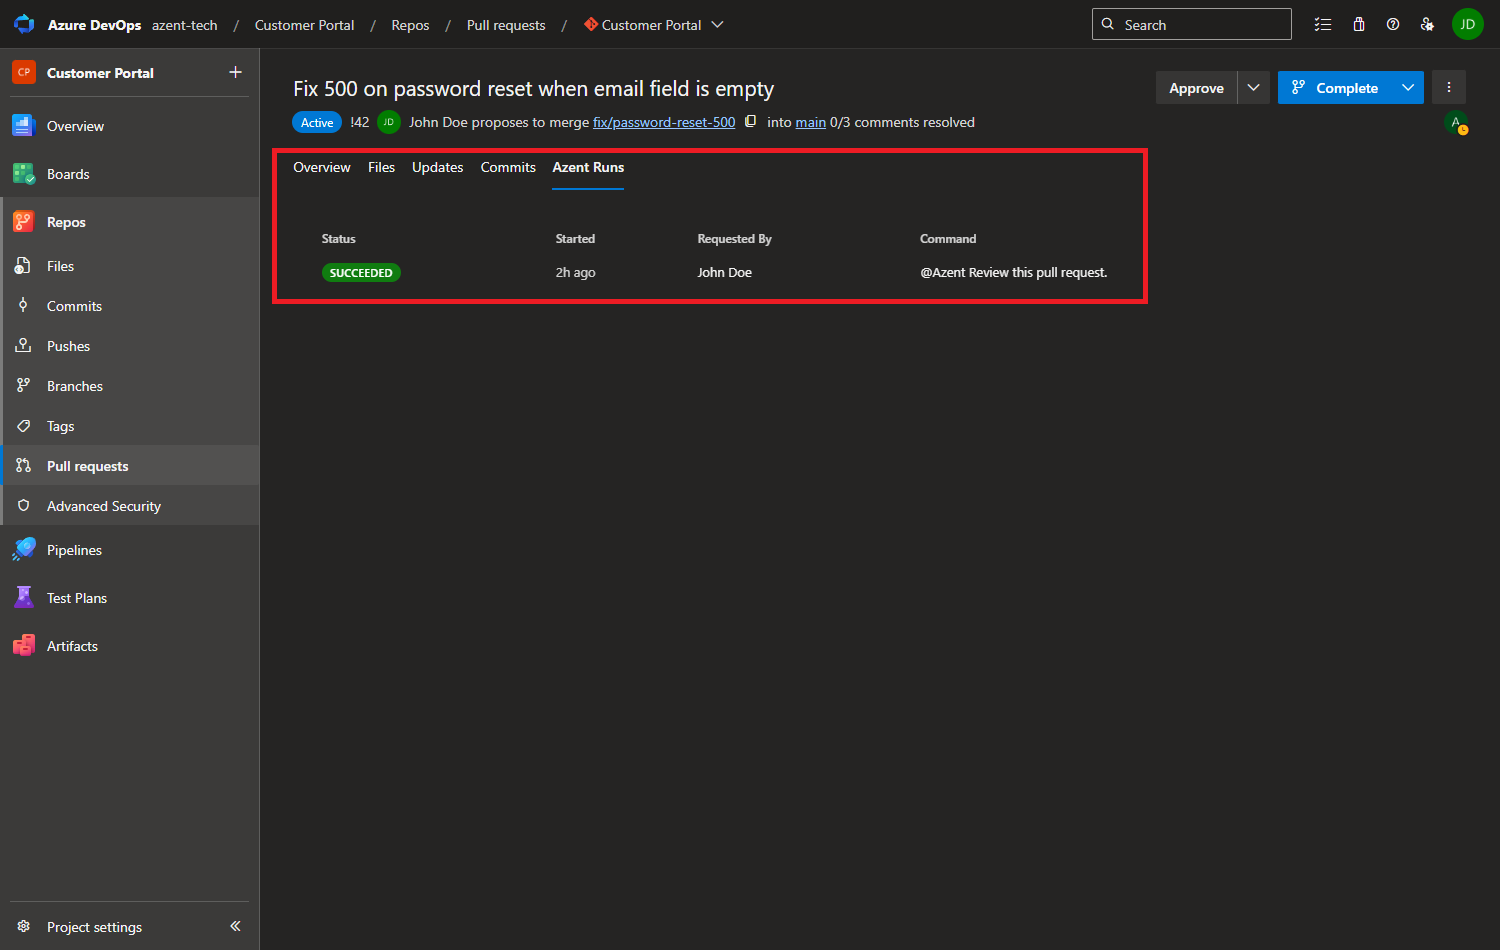The image size is (1500, 950).
Task: Click the JD profile avatar
Action: [1467, 24]
